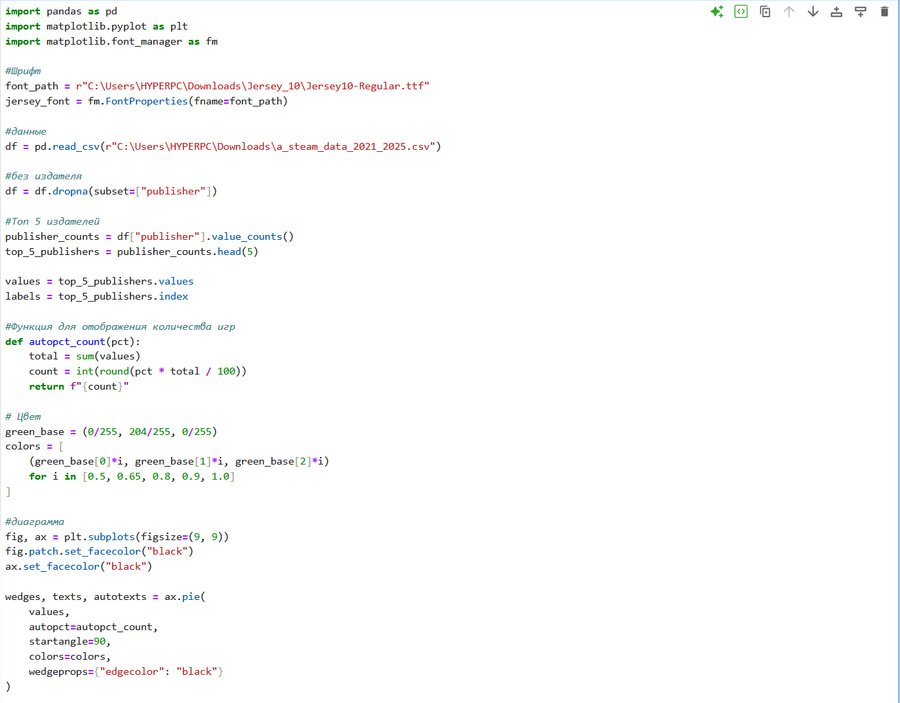Move the cell up with the up arrow
Viewport: 900px width, 703px height.
click(x=789, y=12)
